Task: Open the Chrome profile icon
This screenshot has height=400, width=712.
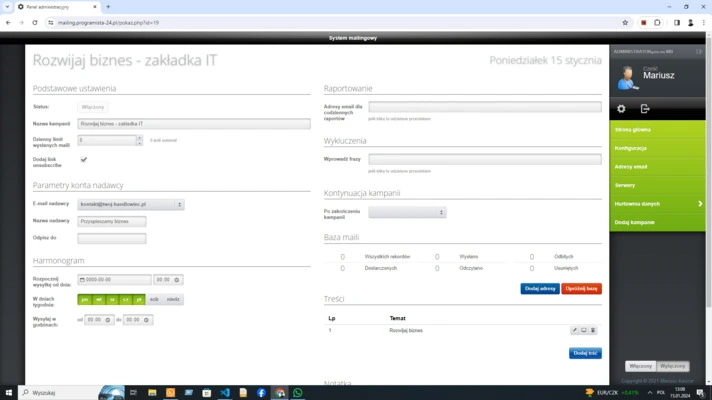Action: (x=691, y=23)
